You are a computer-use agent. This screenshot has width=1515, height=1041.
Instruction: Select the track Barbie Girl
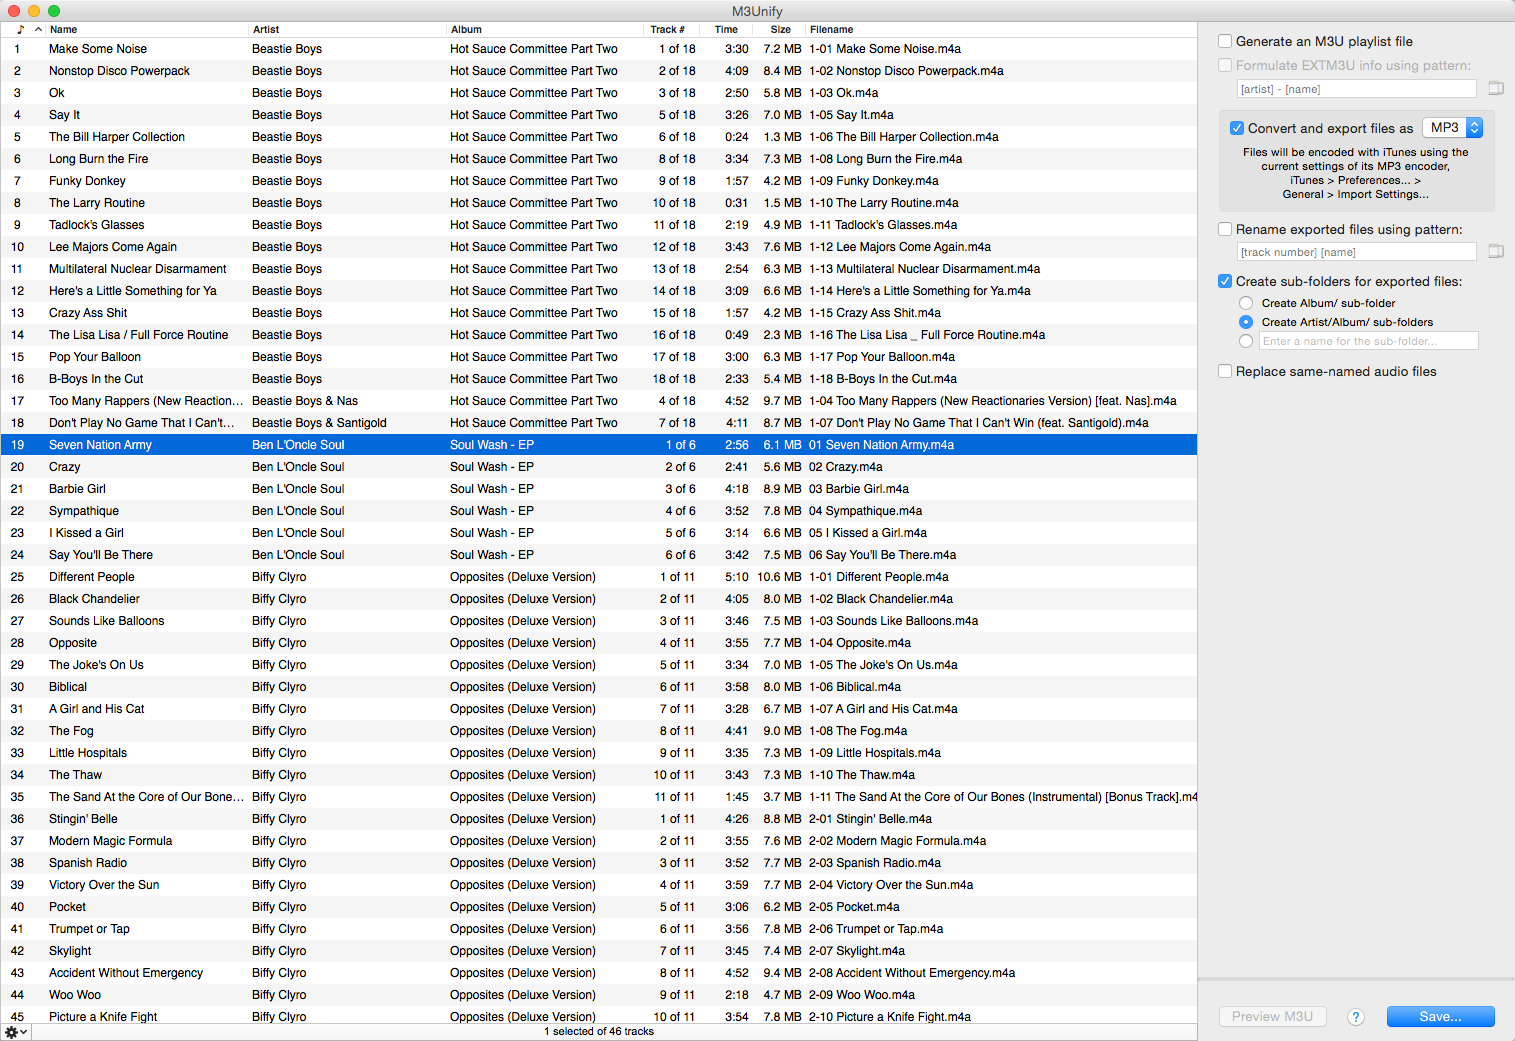(598, 489)
